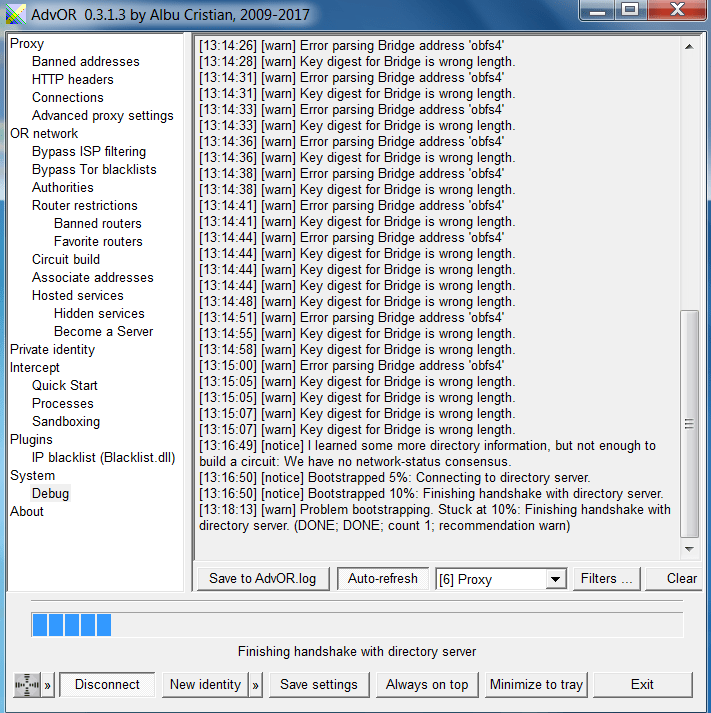Click the Exit button
Viewport: 711px width, 713px height.
pyautogui.click(x=642, y=684)
